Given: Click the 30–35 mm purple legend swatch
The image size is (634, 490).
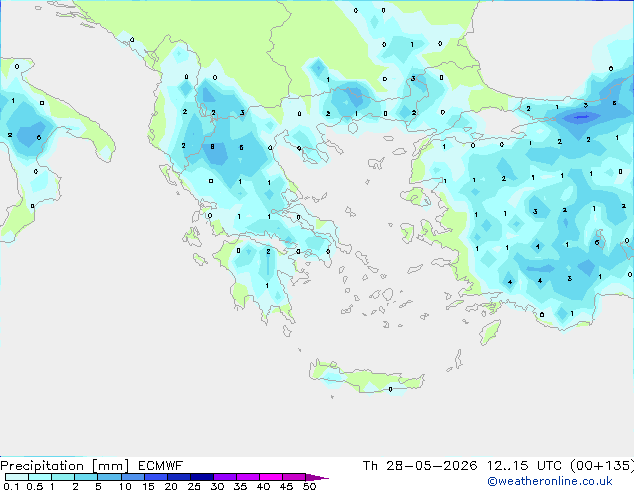Looking at the screenshot, I should [x=225, y=477].
